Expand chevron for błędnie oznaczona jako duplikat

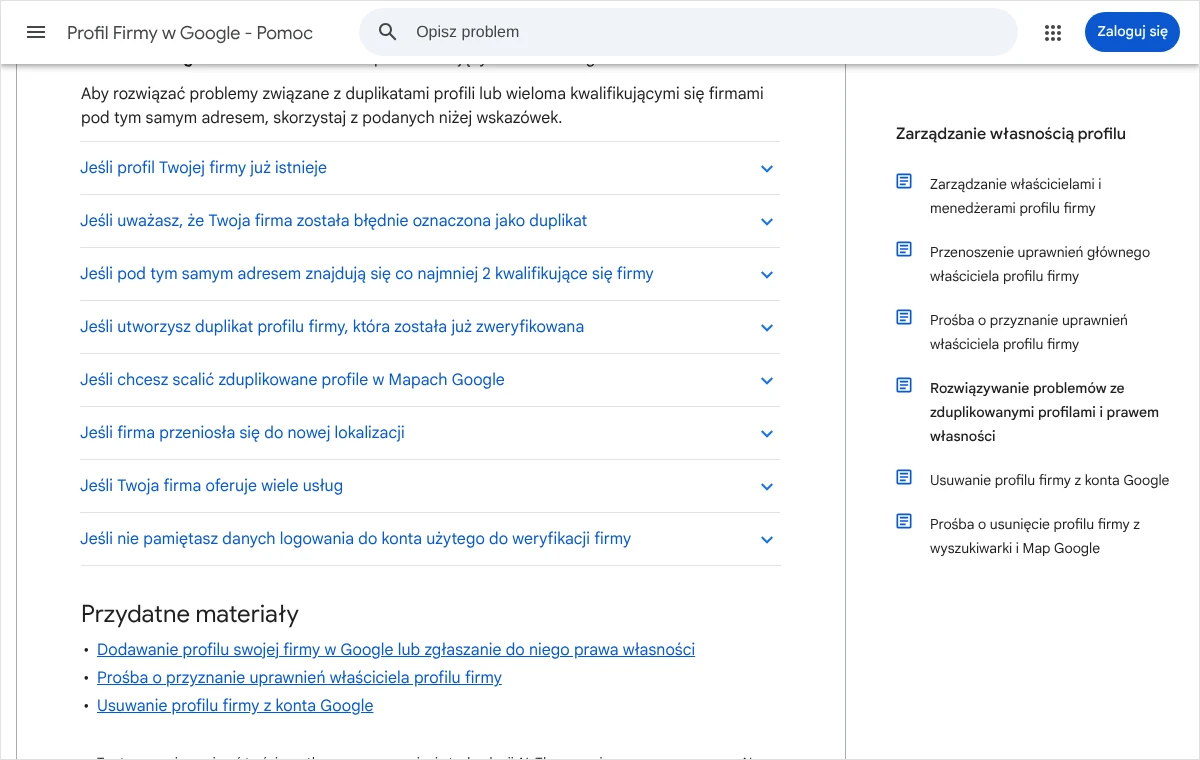click(x=767, y=221)
